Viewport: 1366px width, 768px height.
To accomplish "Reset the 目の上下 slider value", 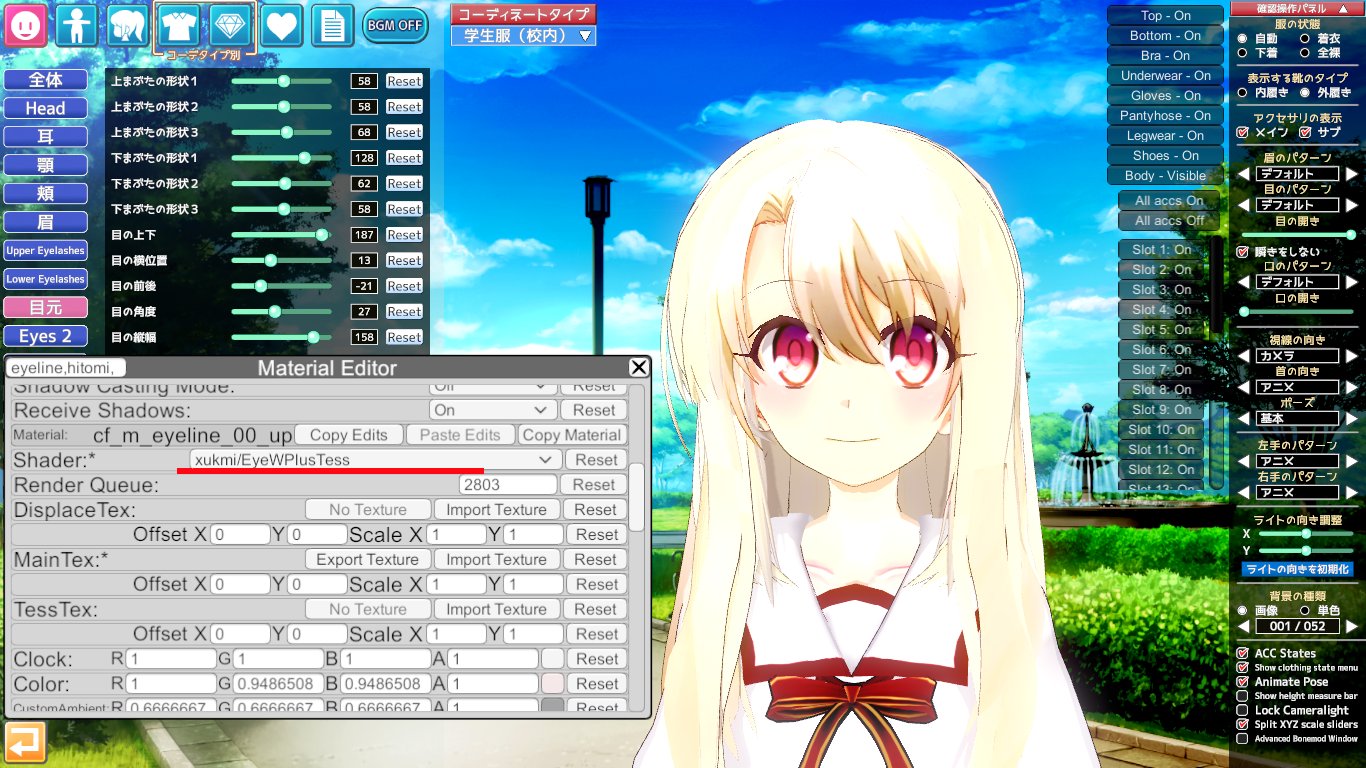I will (x=404, y=235).
